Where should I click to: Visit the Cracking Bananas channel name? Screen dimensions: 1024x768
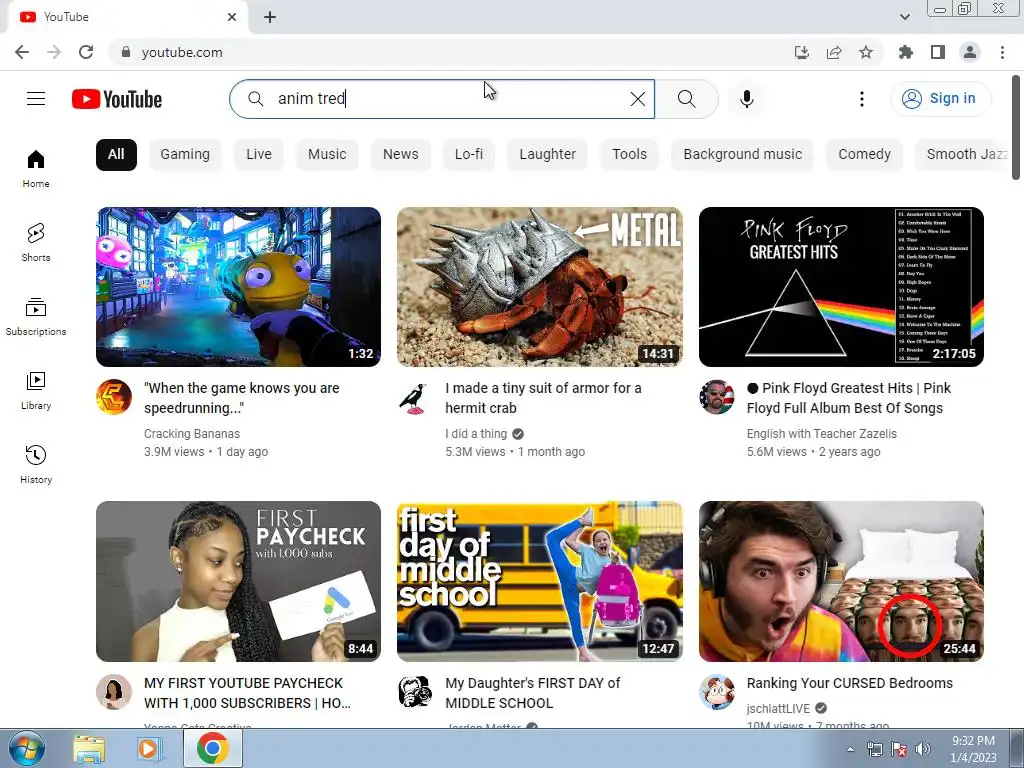[192, 434]
